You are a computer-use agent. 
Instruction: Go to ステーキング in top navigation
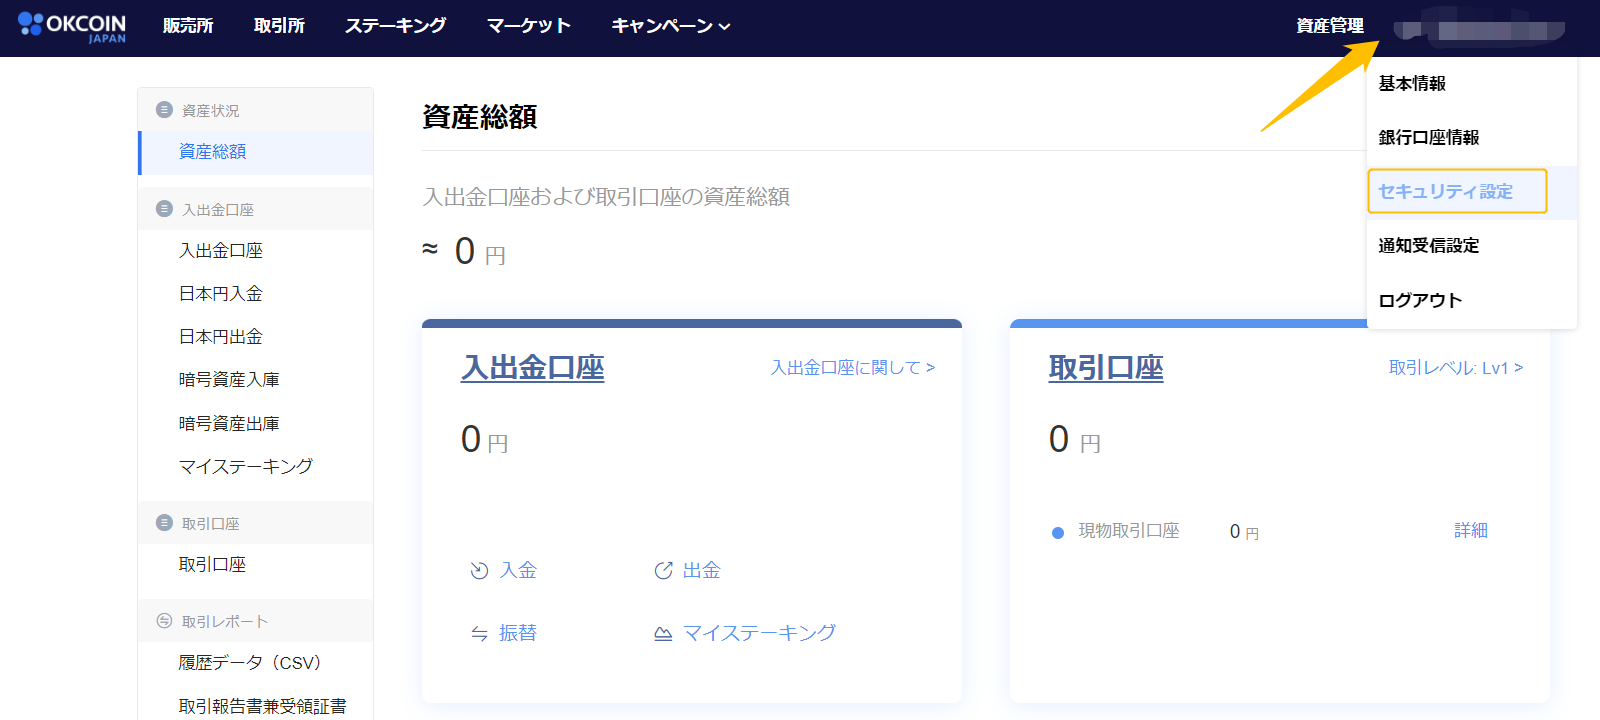pos(395,26)
